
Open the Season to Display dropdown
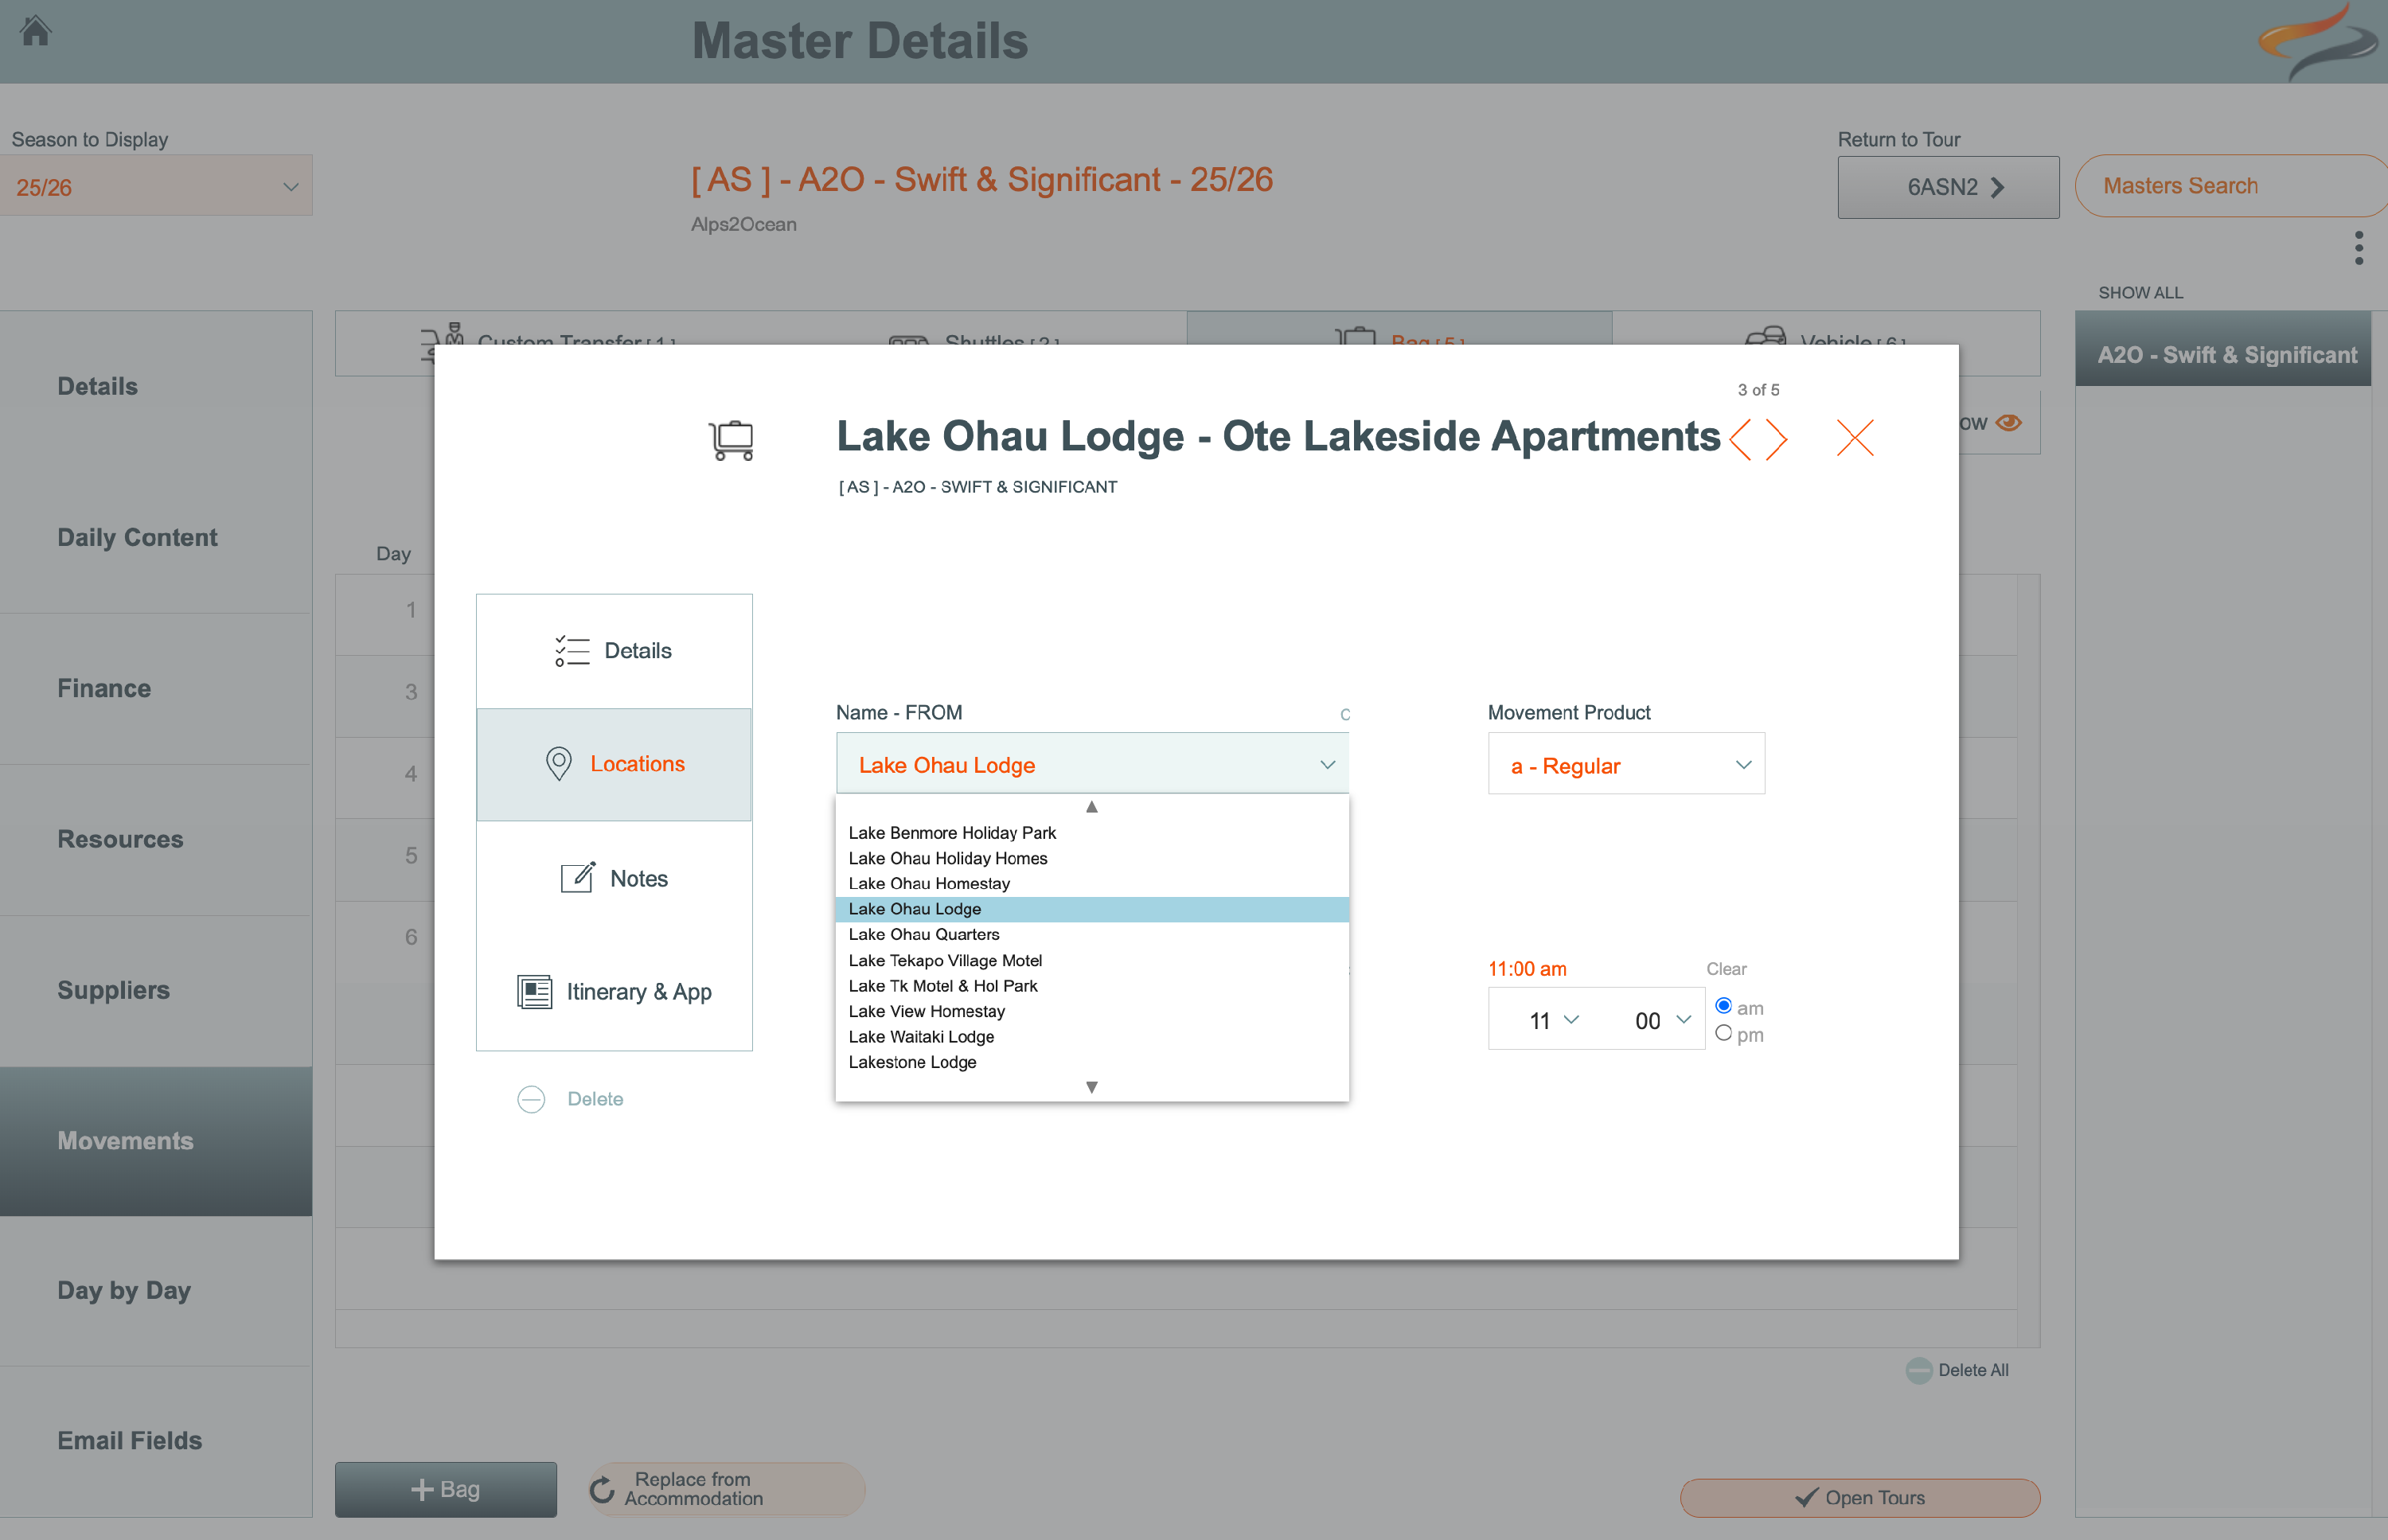click(x=156, y=187)
